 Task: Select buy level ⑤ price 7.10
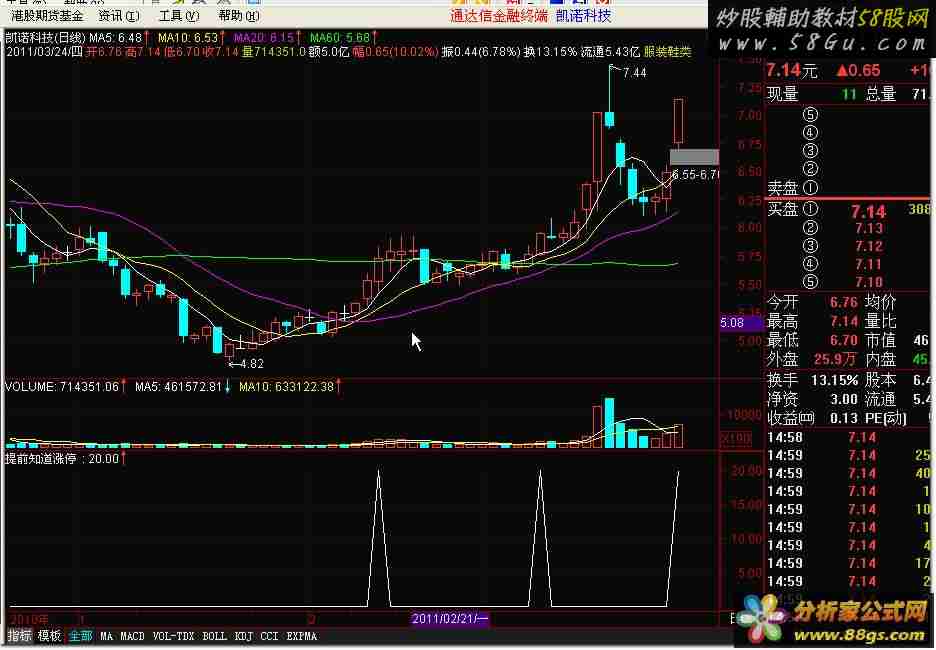coord(868,282)
